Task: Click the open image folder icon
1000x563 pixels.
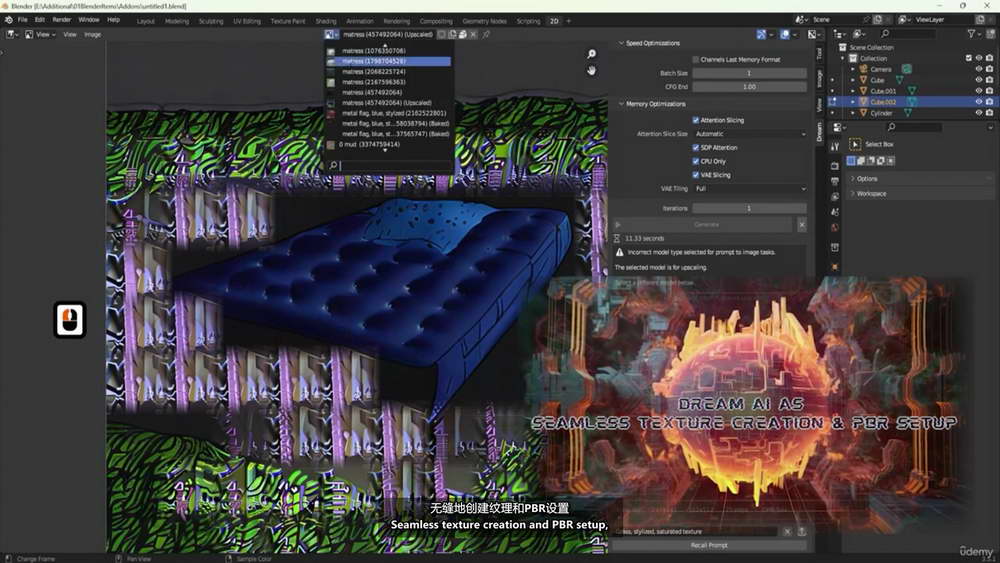Action: (463, 34)
